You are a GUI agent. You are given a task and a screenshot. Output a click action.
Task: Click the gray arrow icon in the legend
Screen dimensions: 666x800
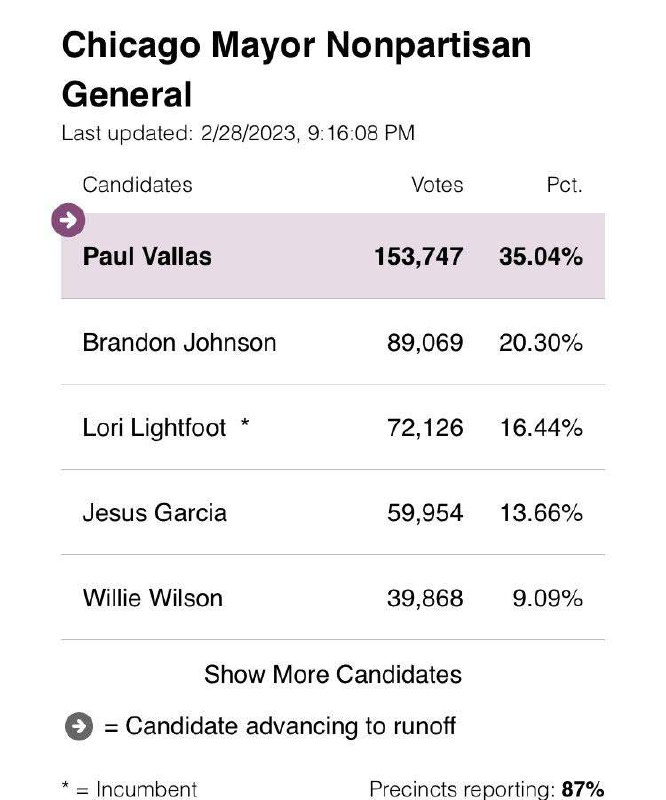click(x=80, y=726)
